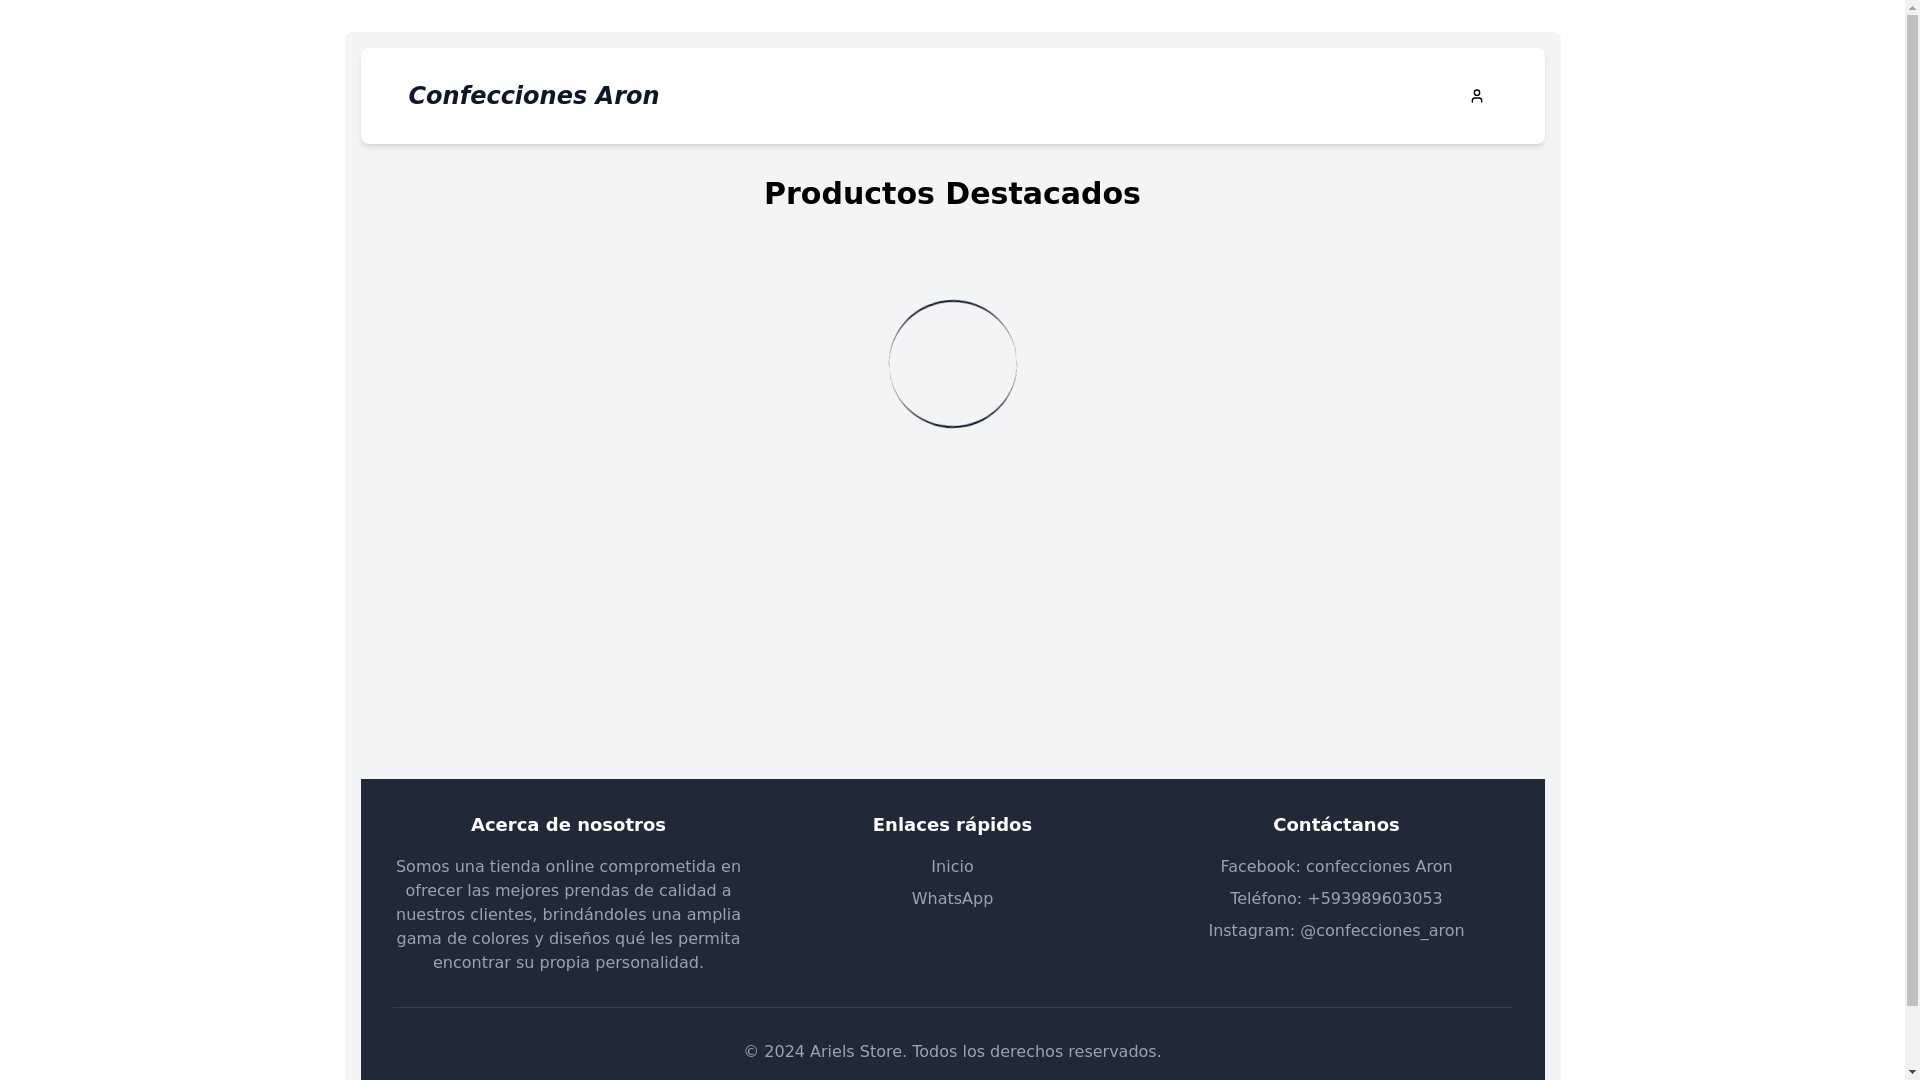The image size is (1920, 1080).
Task: Click the Enlaces rápidos heading
Action: [x=952, y=825]
